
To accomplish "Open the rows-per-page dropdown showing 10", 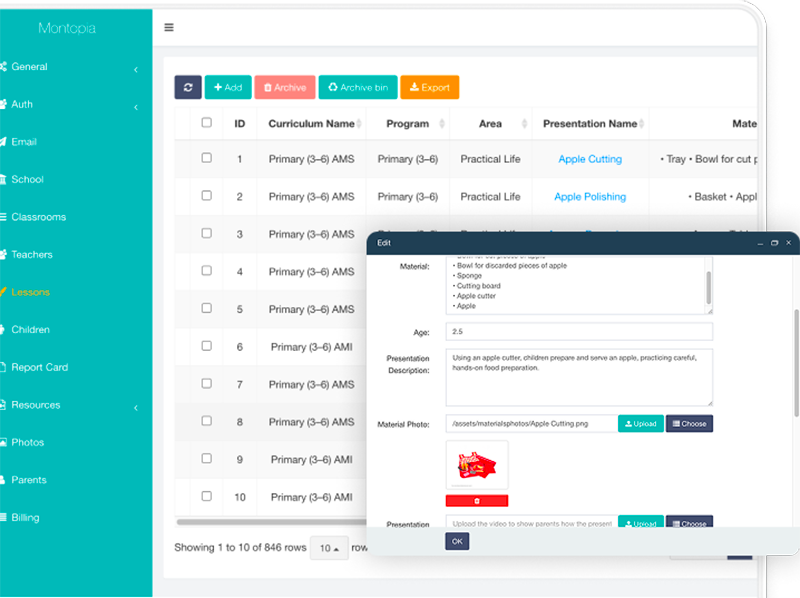I will click(327, 548).
